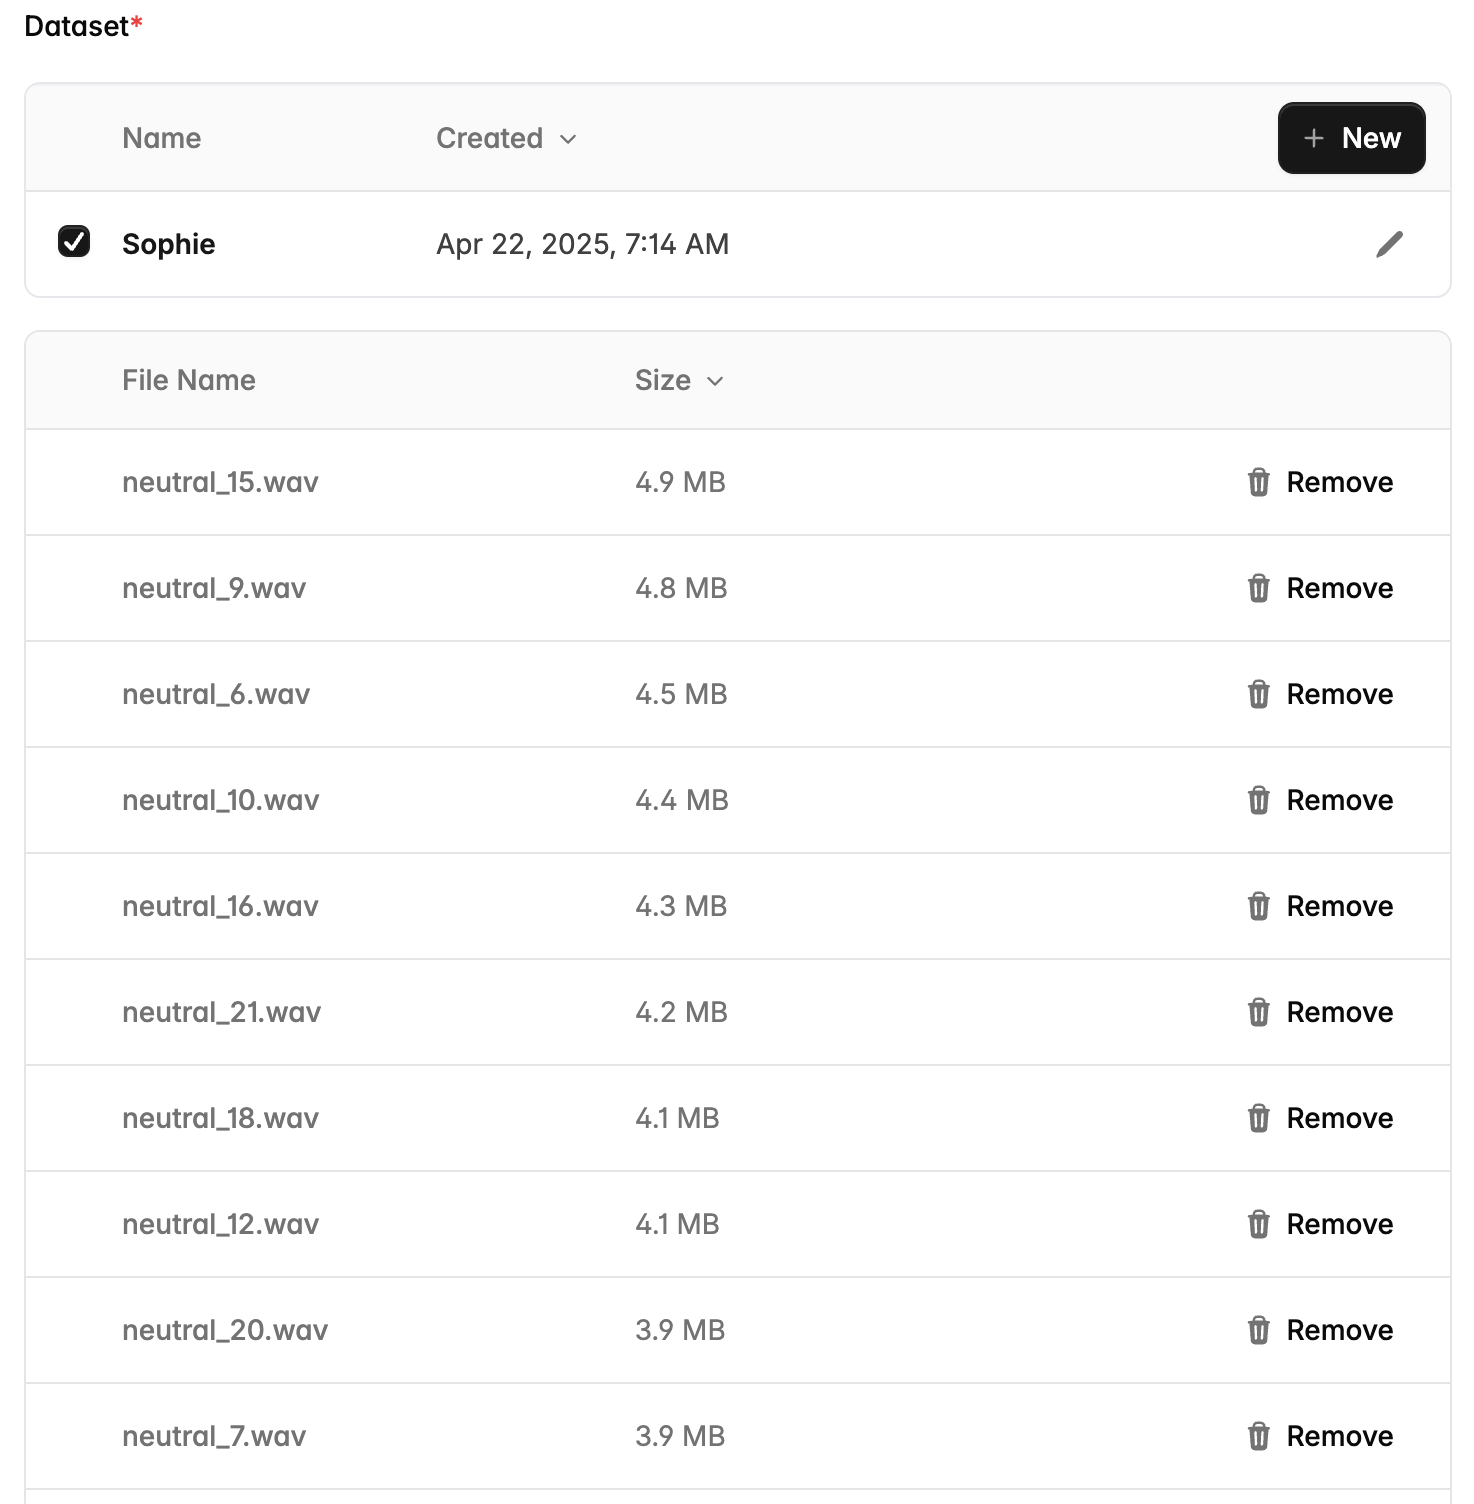Click the pencil edit icon for Sophie
Image resolution: width=1474 pixels, height=1504 pixels.
pos(1389,244)
